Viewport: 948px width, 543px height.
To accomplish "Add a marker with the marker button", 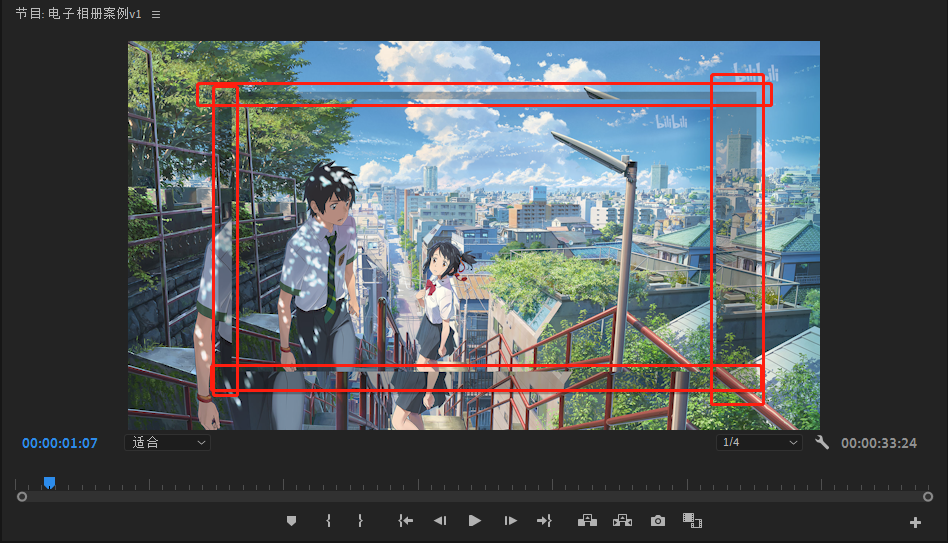I will point(291,521).
